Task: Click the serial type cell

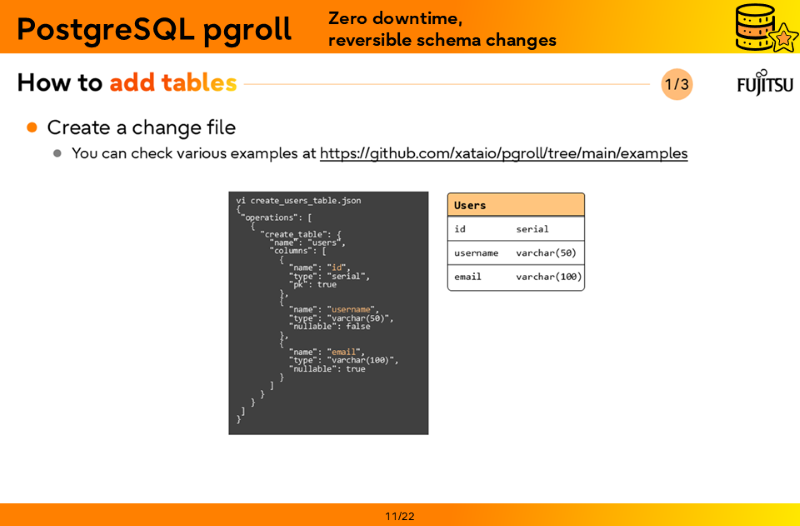Action: coord(532,229)
